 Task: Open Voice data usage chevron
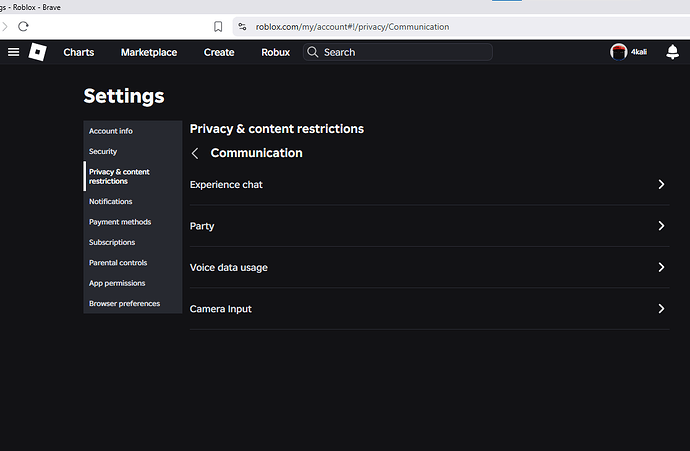[x=661, y=267]
